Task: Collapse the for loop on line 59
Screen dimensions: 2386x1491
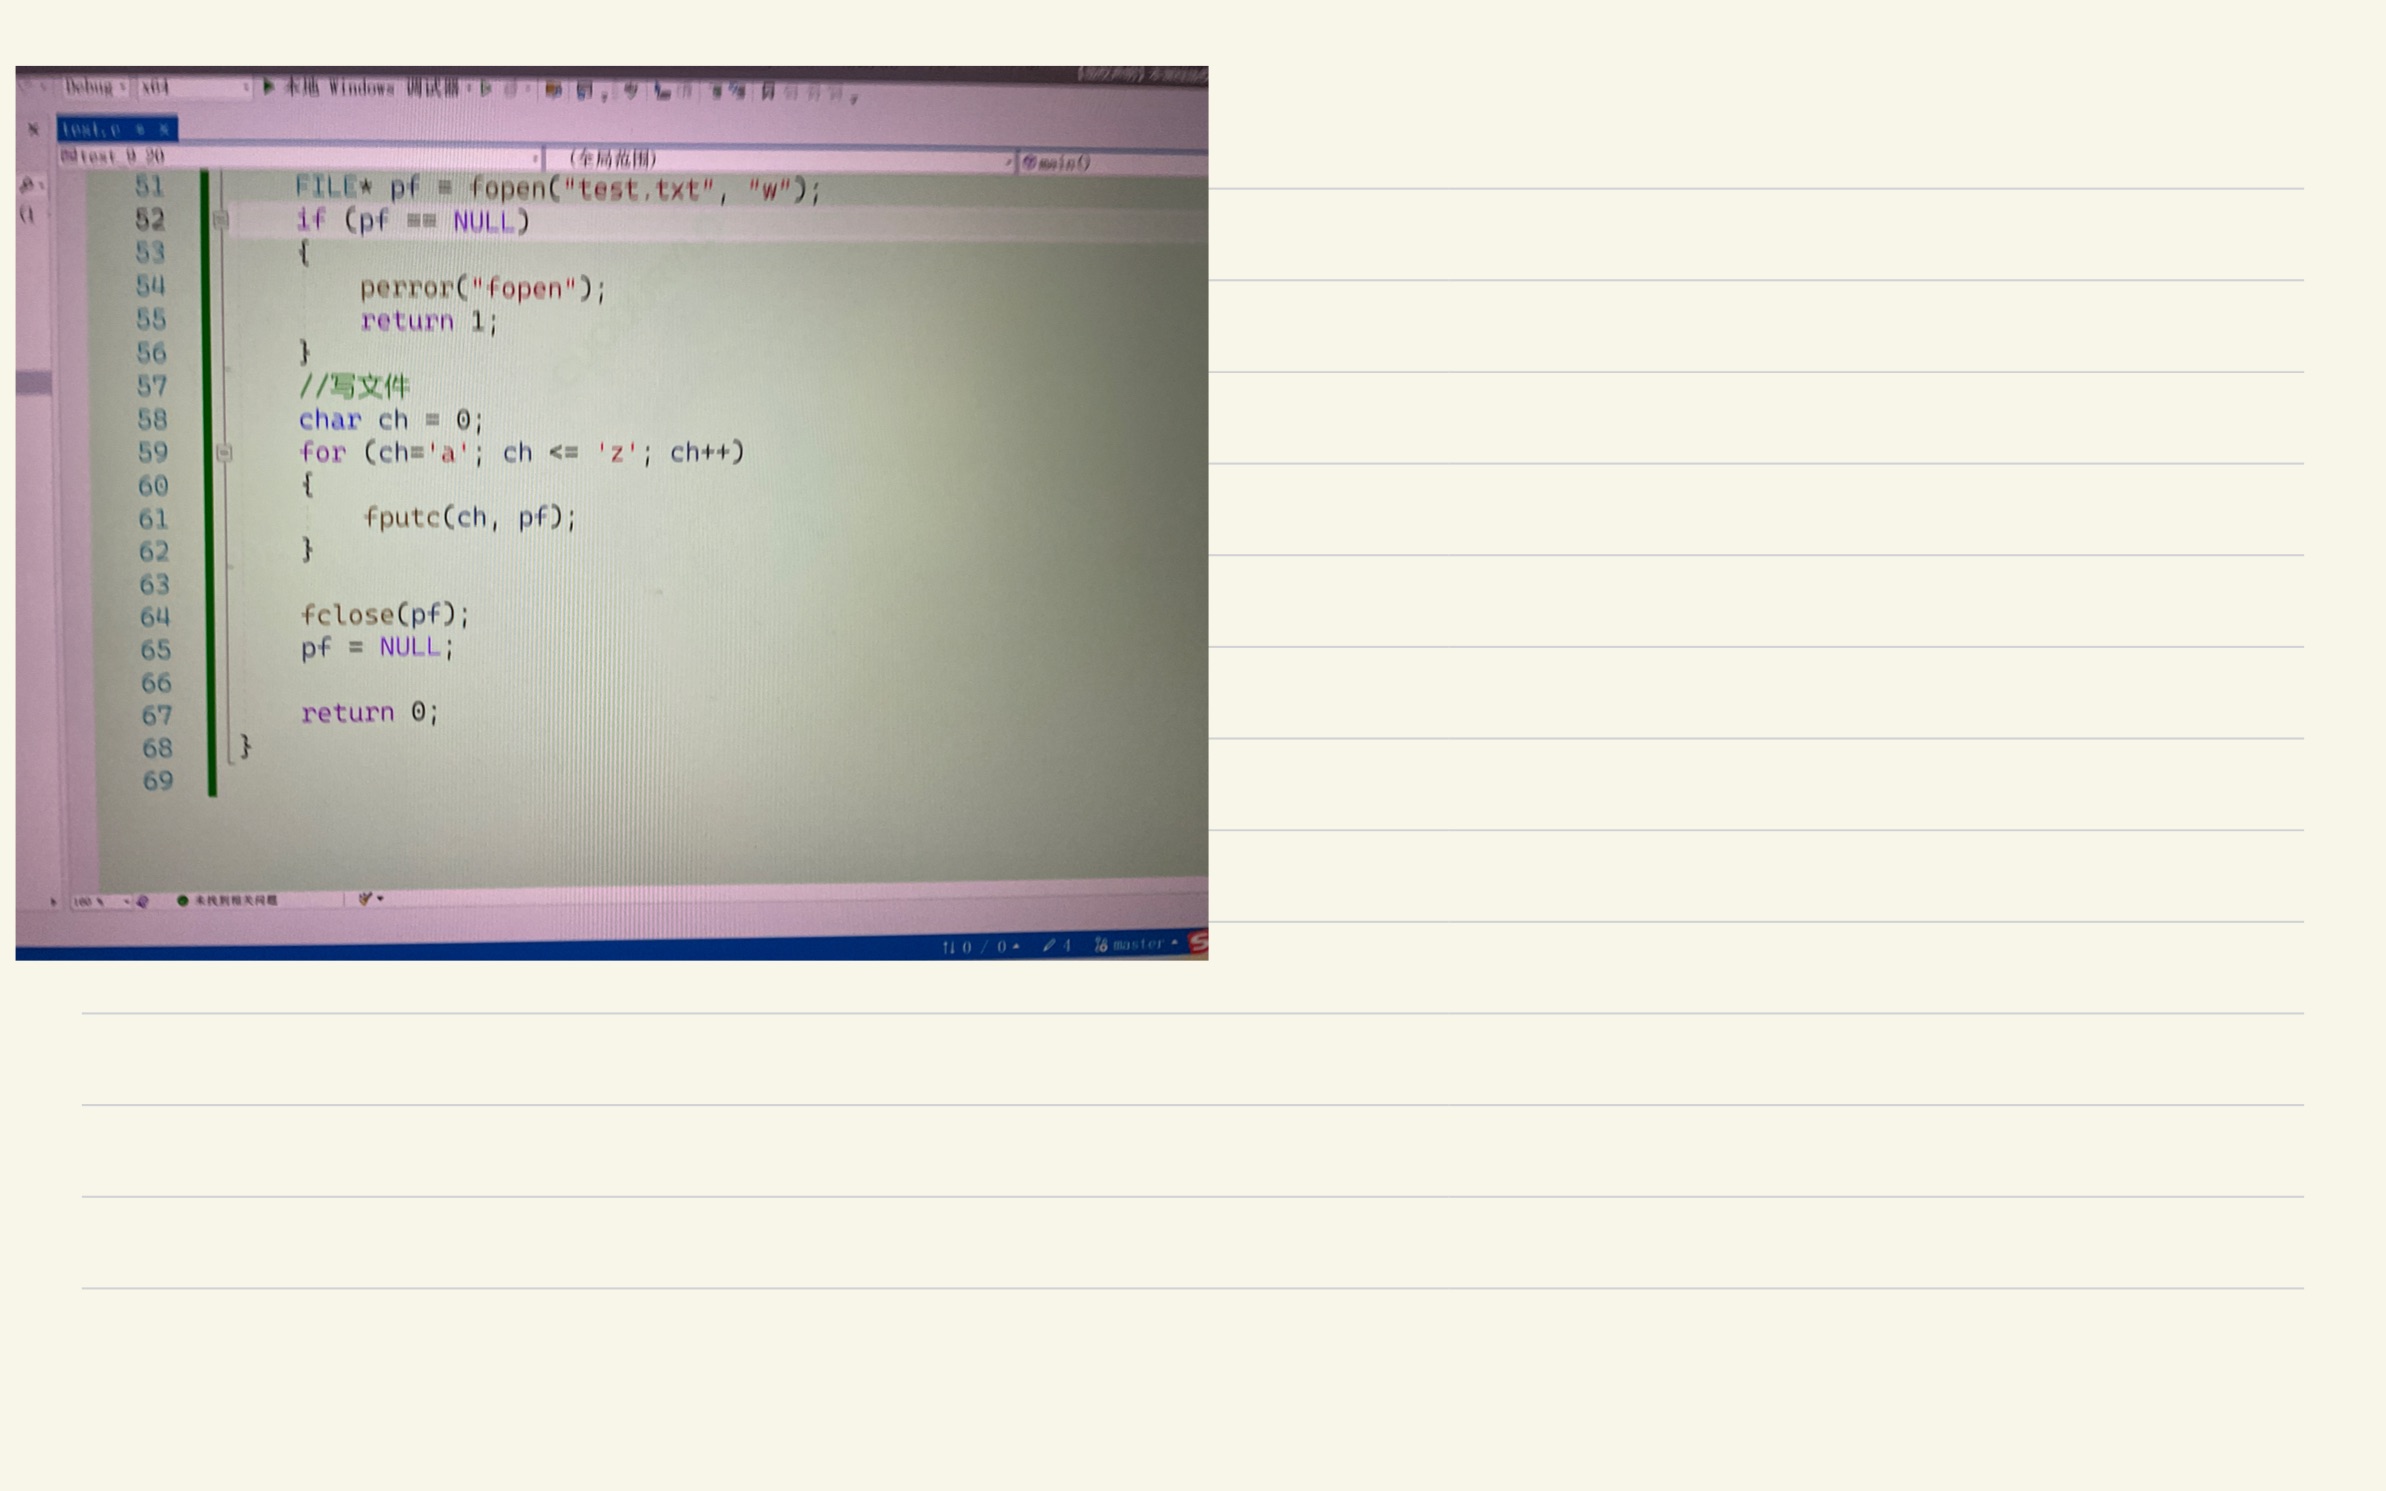Action: point(225,453)
